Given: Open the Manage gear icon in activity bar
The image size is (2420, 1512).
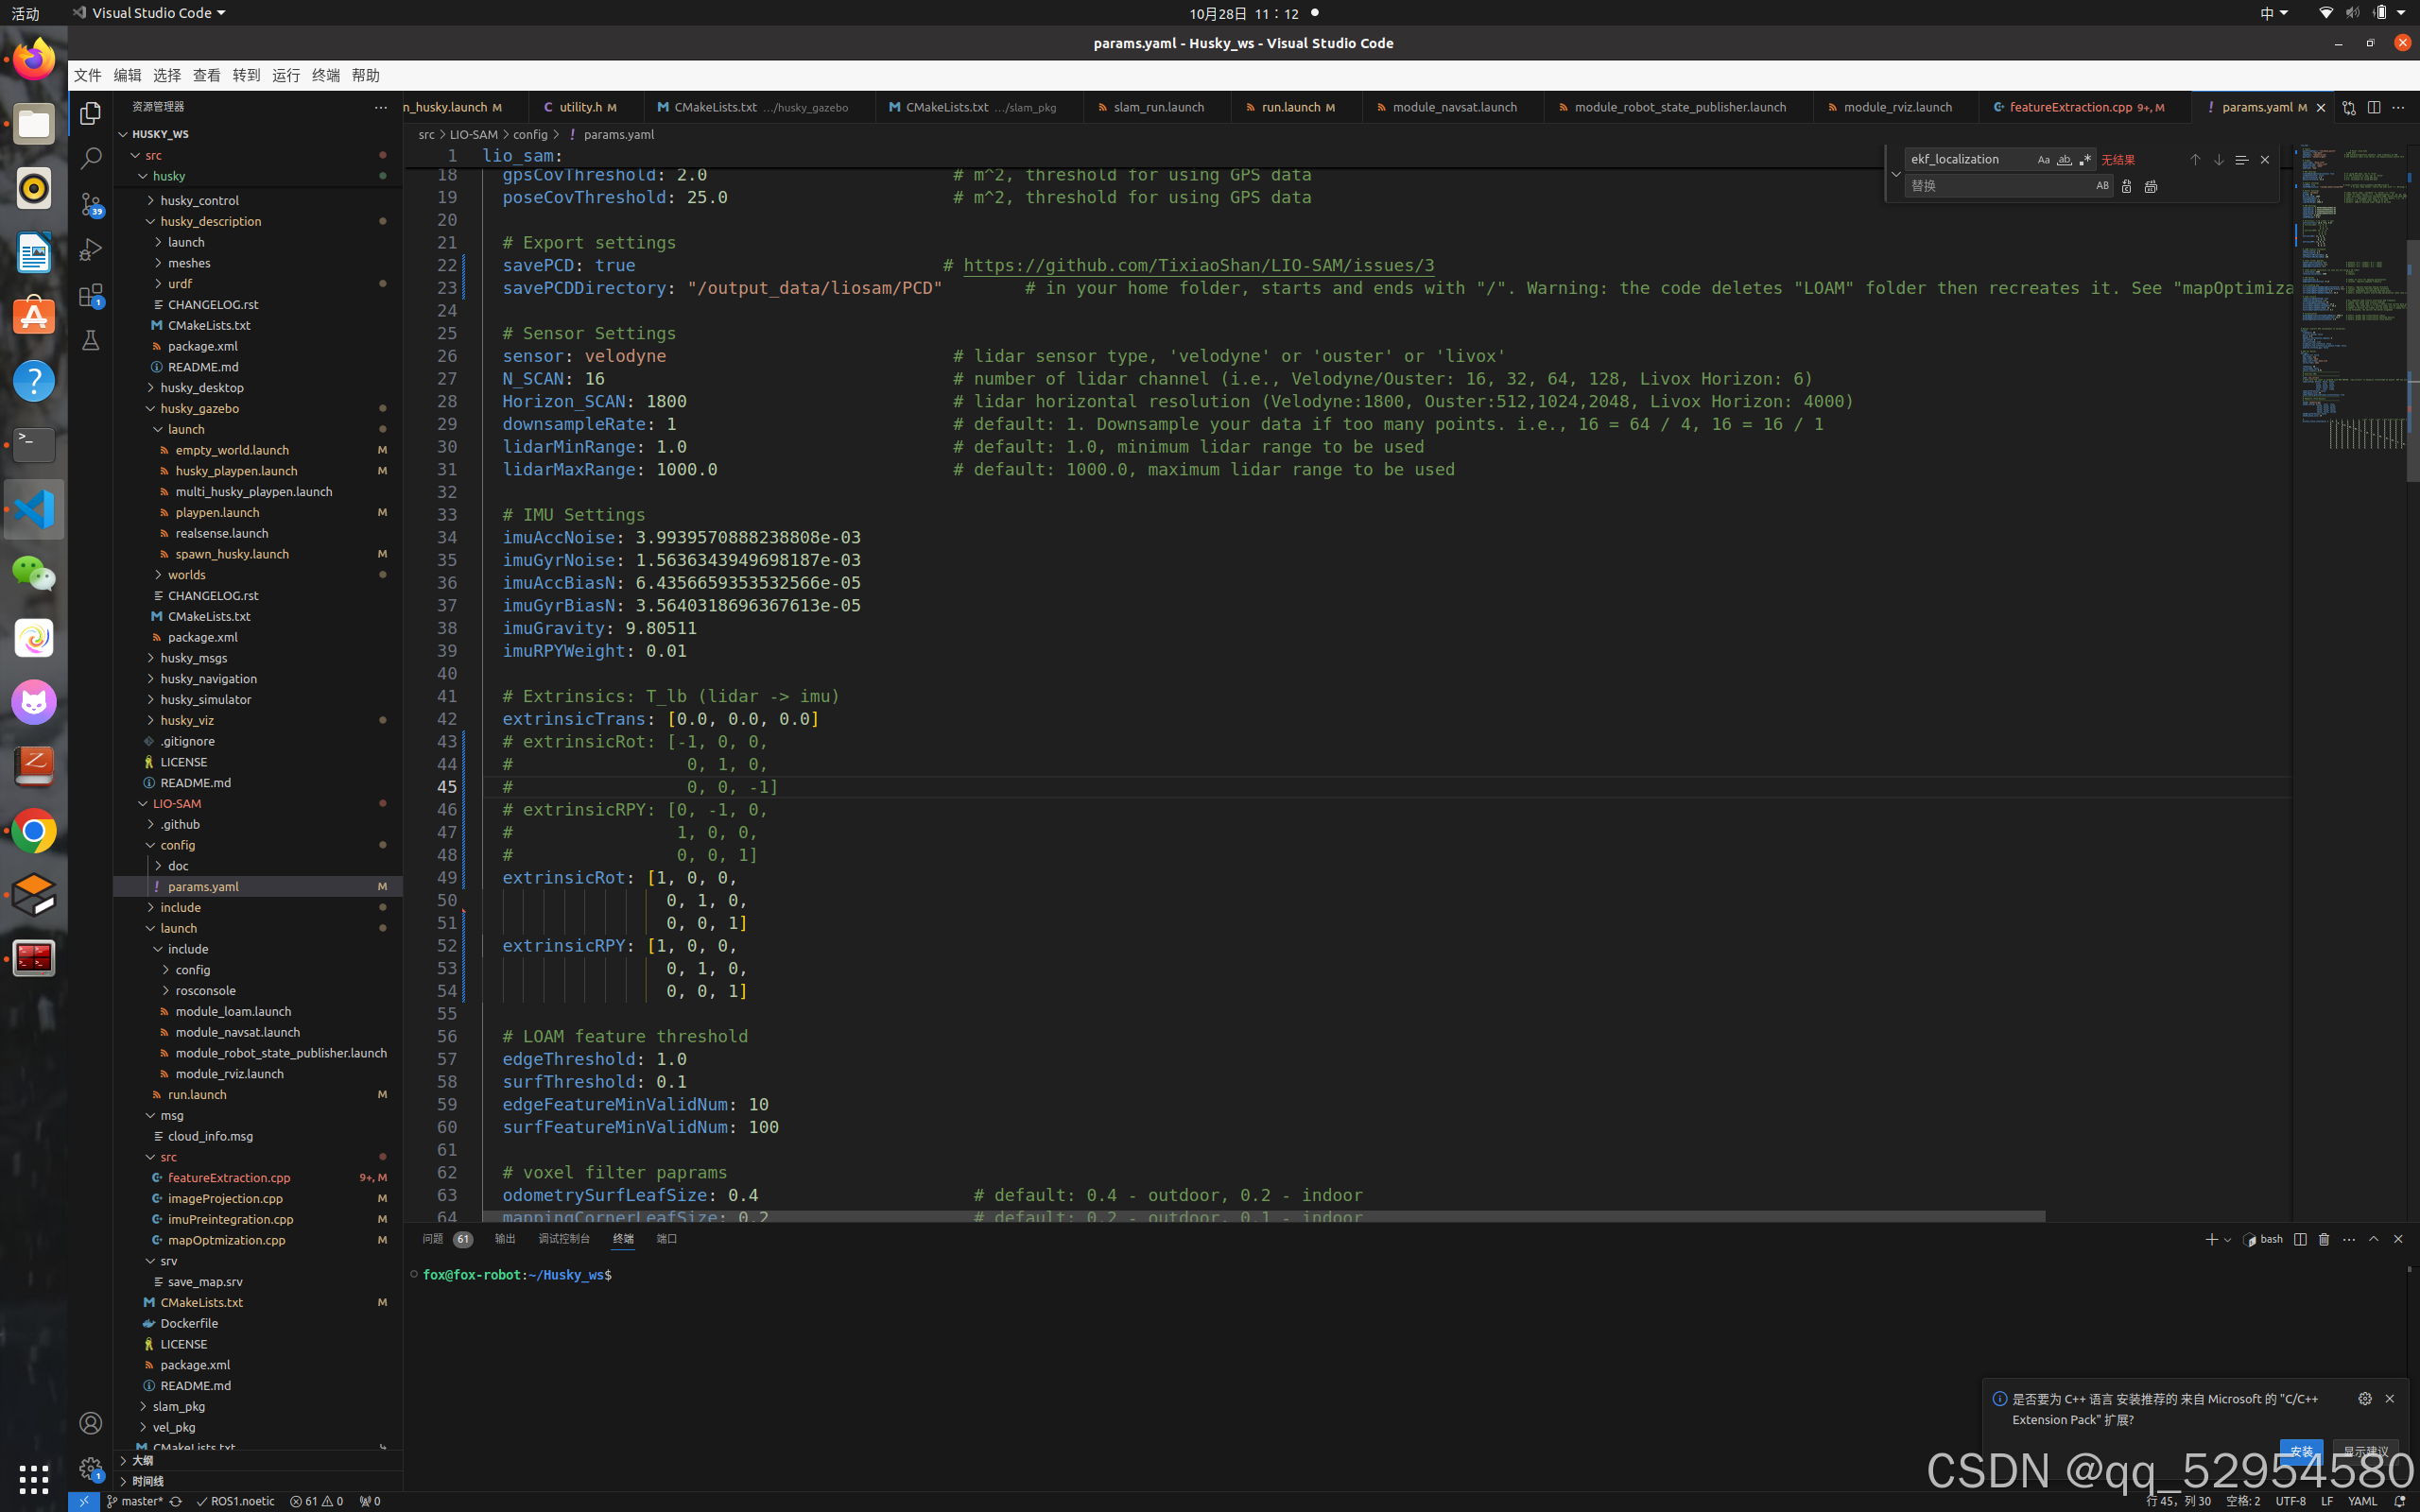Looking at the screenshot, I should [90, 1467].
